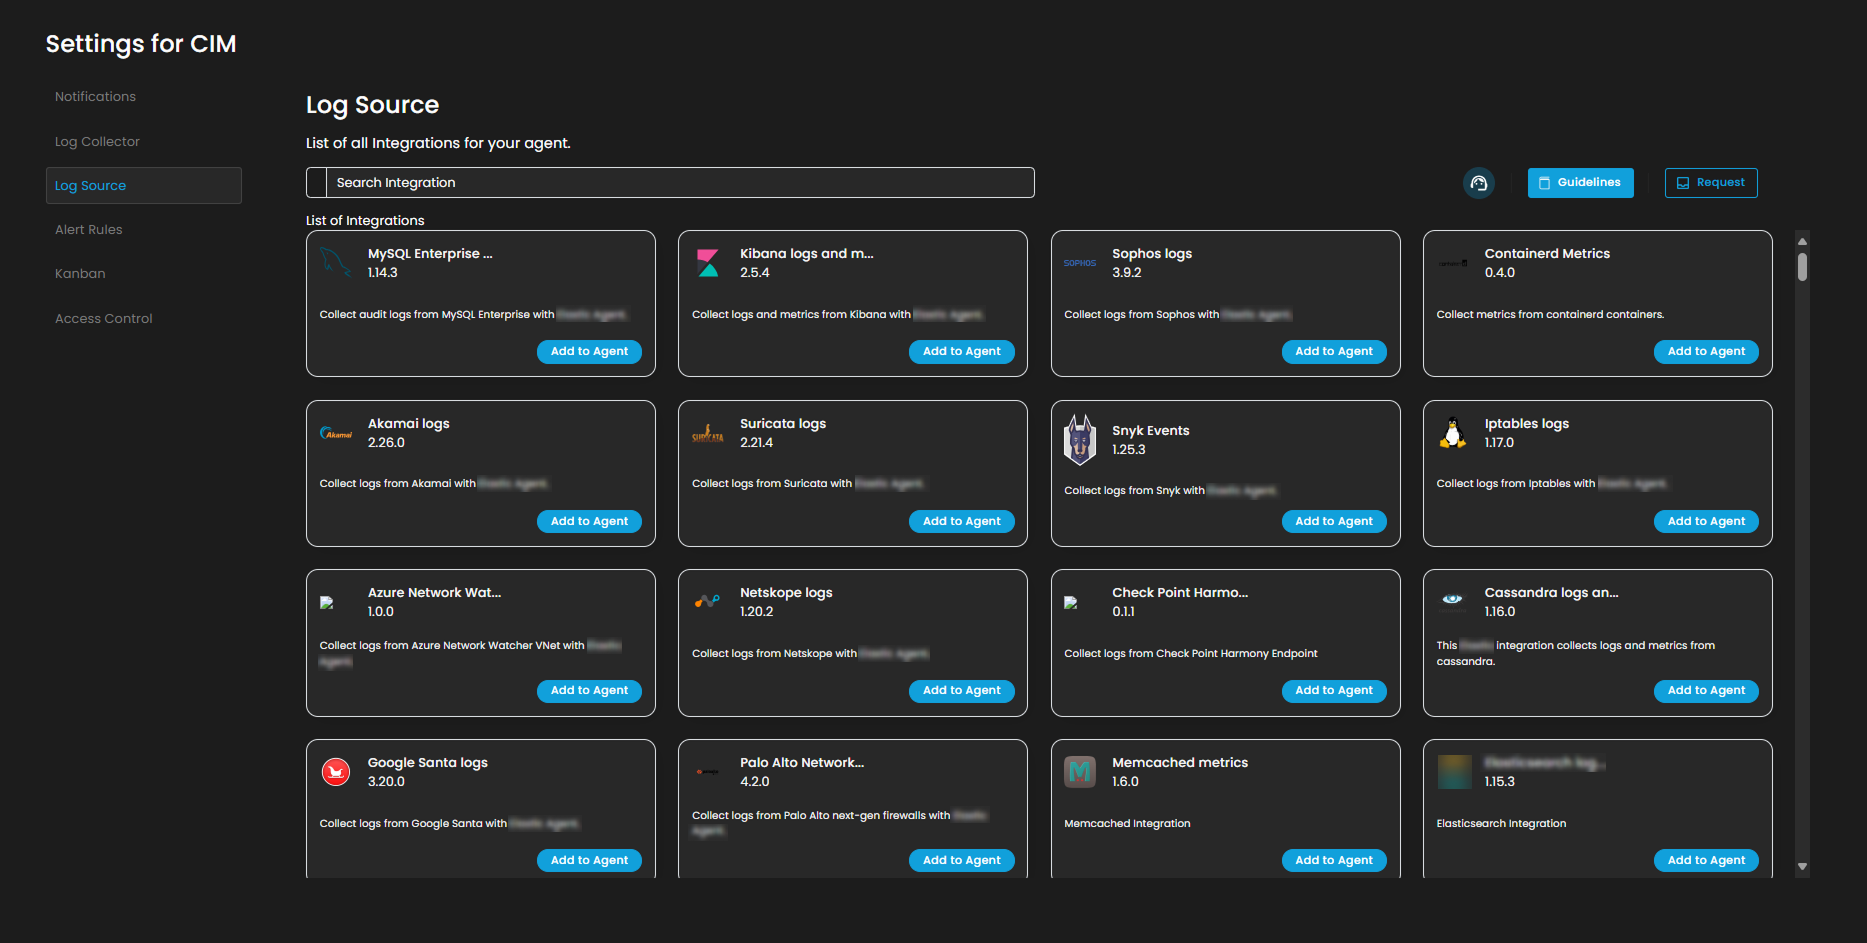
Task: Click the Snyk dog mascot icon
Action: click(1080, 440)
